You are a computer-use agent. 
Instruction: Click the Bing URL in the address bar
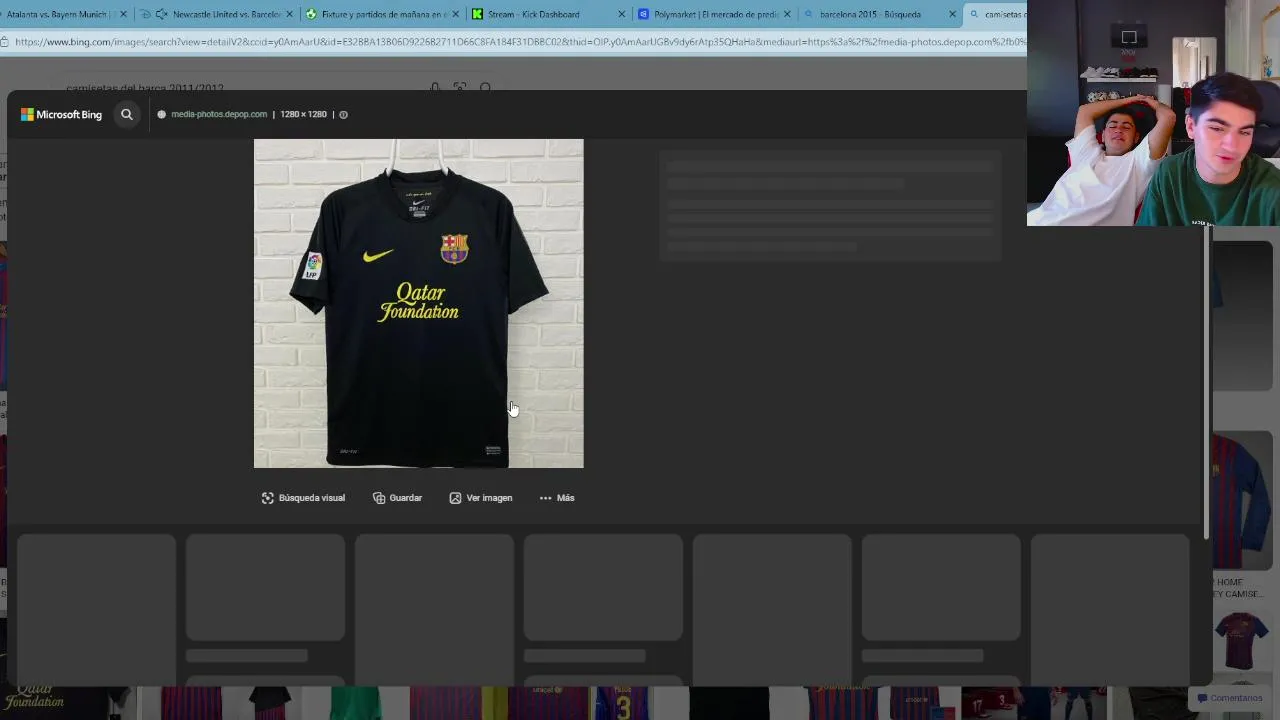(520, 42)
